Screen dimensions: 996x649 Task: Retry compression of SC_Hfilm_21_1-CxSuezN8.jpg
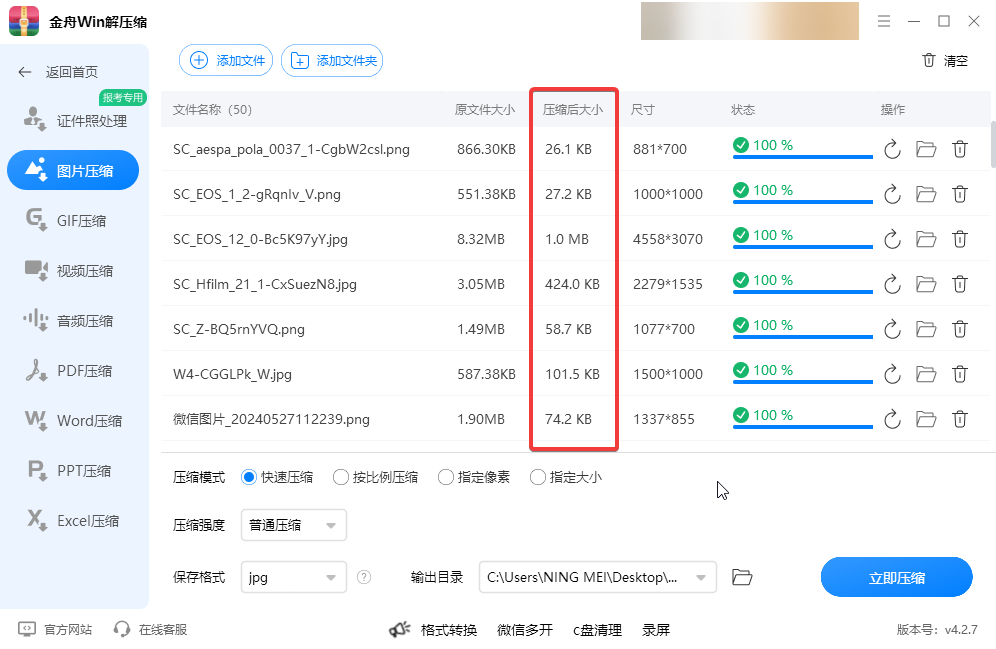(x=892, y=284)
